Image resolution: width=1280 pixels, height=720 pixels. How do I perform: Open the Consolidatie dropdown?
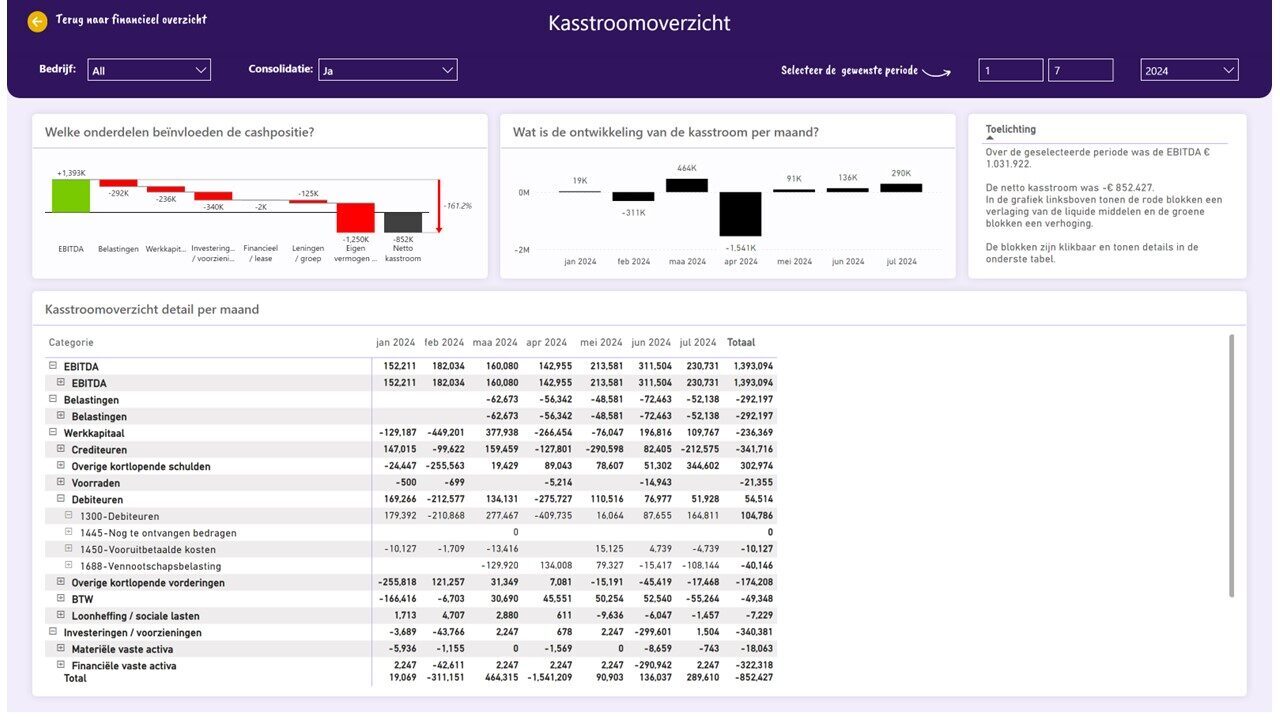coord(388,70)
